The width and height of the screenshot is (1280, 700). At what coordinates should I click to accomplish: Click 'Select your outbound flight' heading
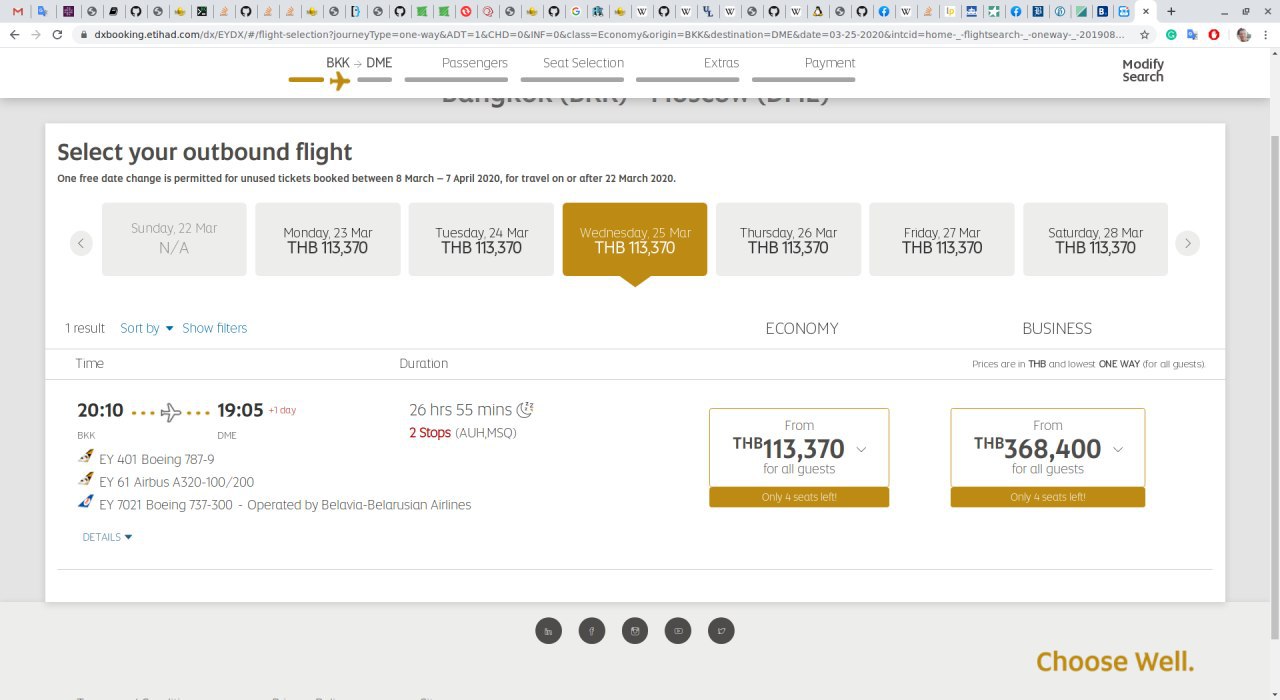205,152
